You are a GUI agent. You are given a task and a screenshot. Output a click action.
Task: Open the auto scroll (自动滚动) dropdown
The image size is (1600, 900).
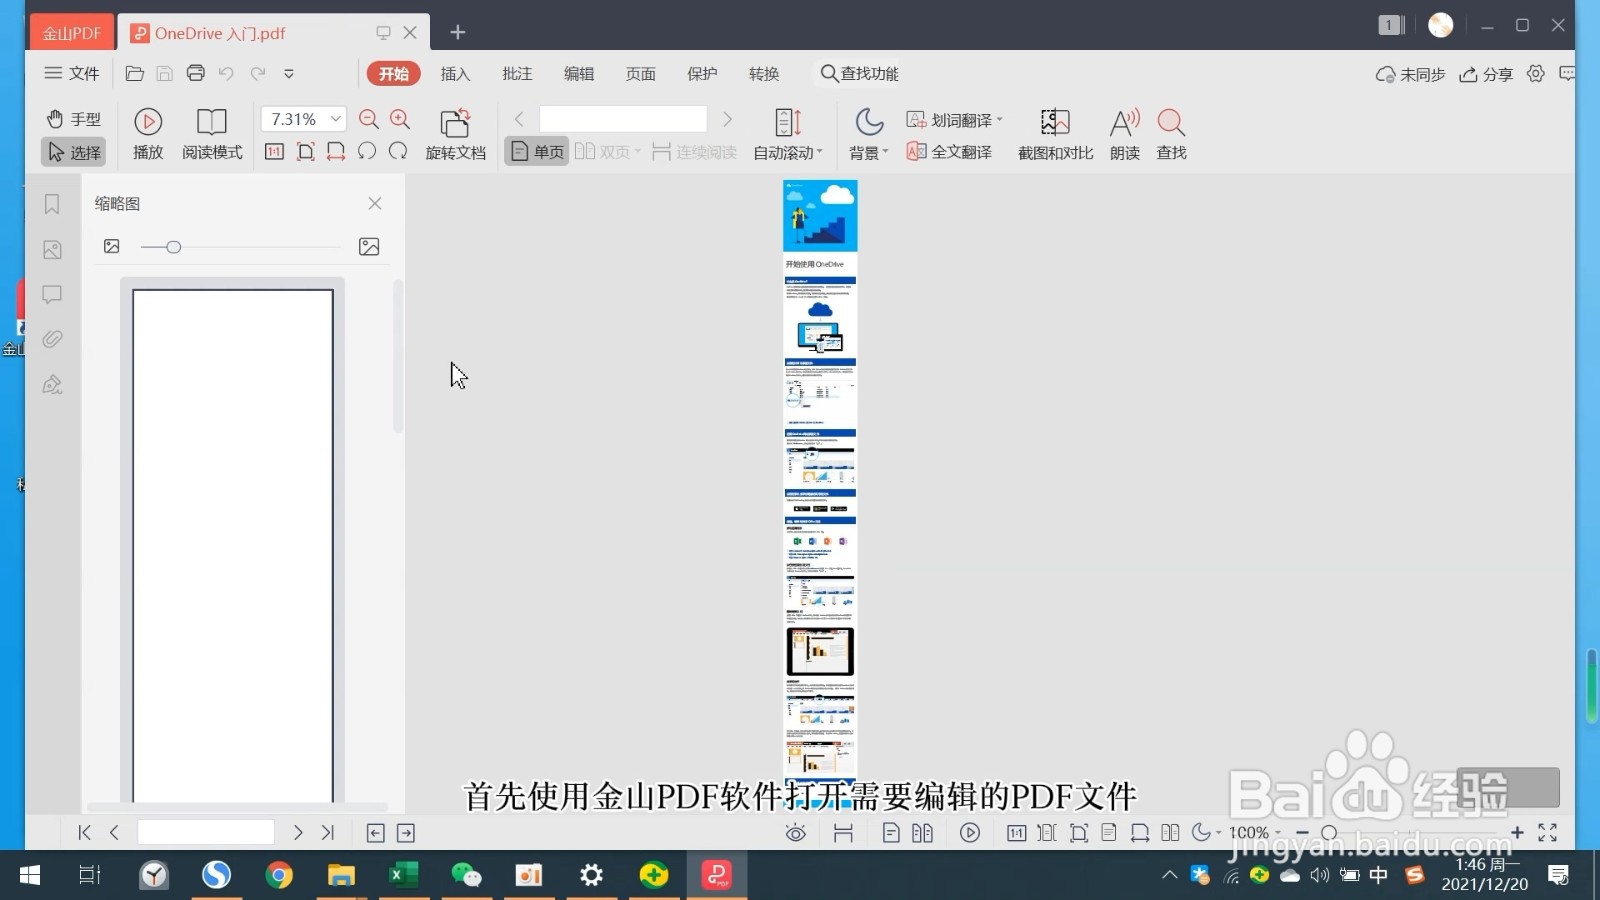tap(788, 152)
